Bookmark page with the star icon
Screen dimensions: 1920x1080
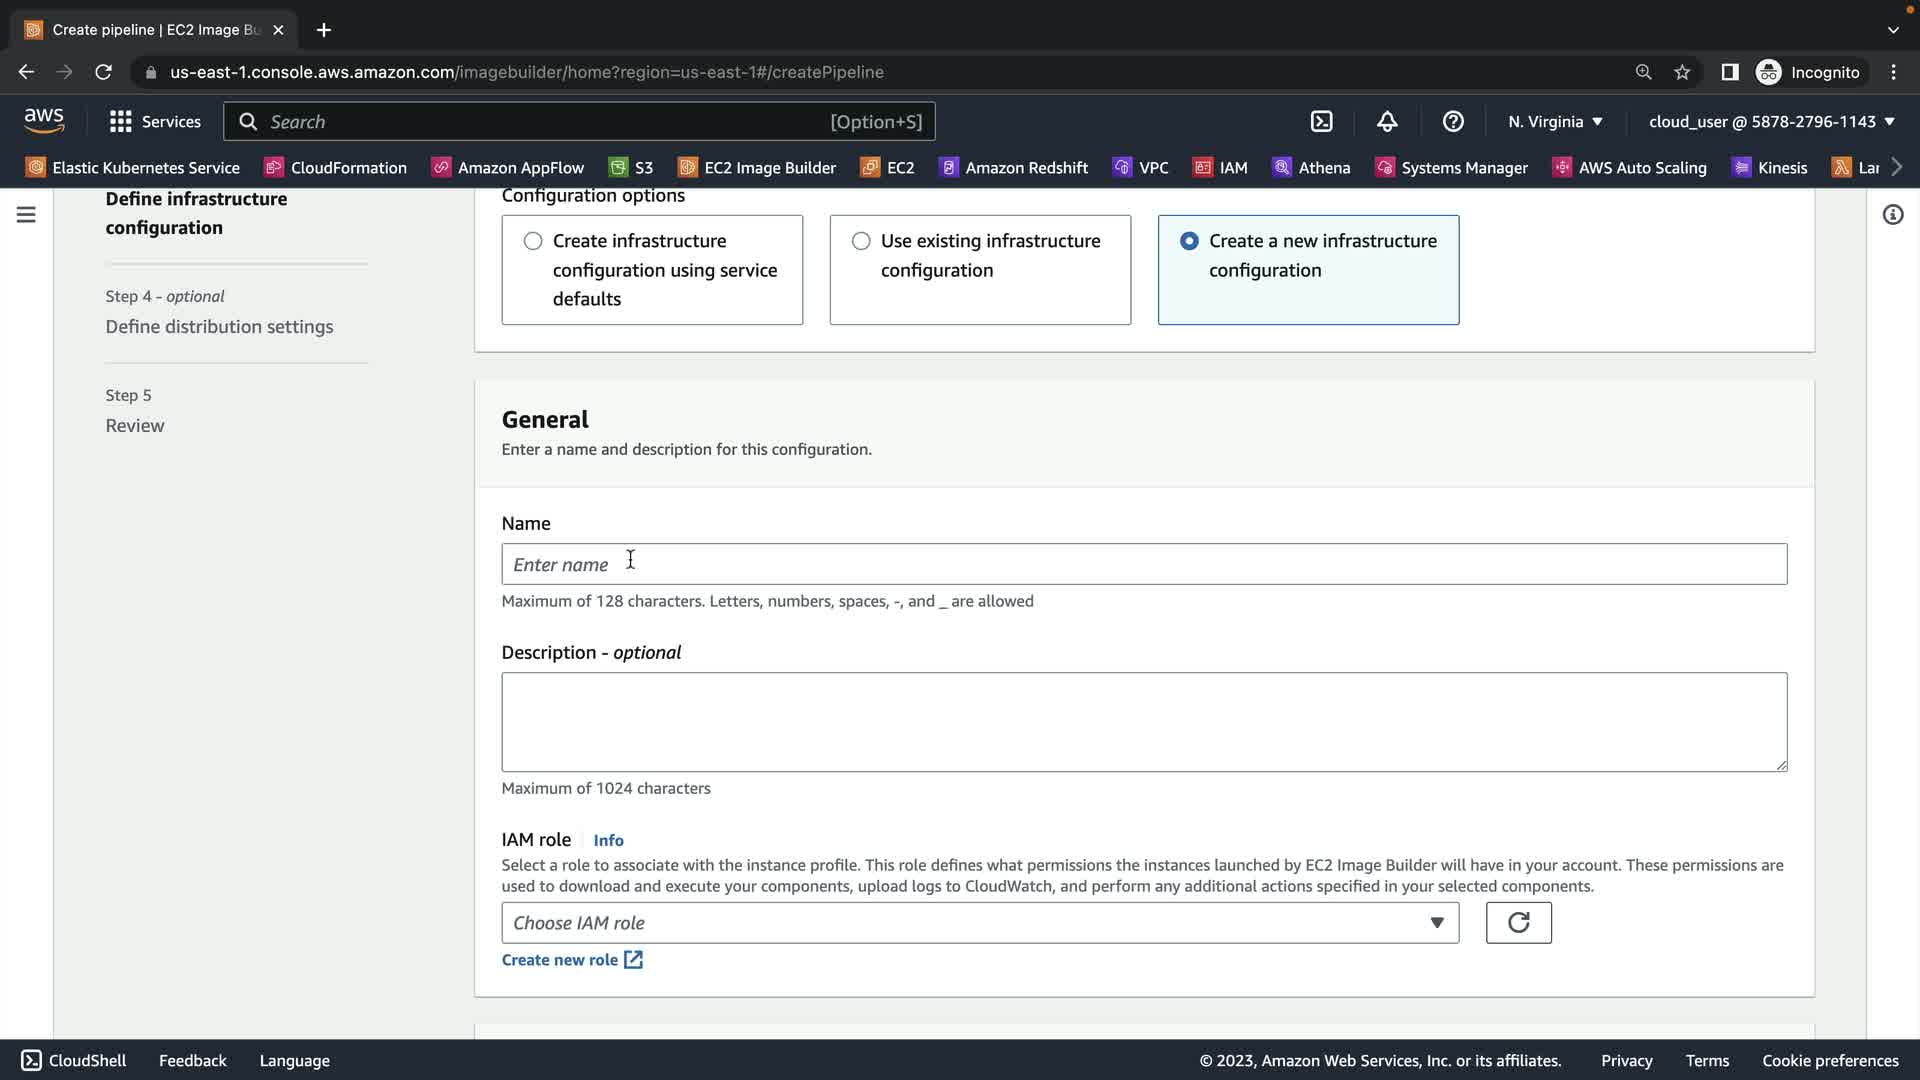(x=1682, y=72)
